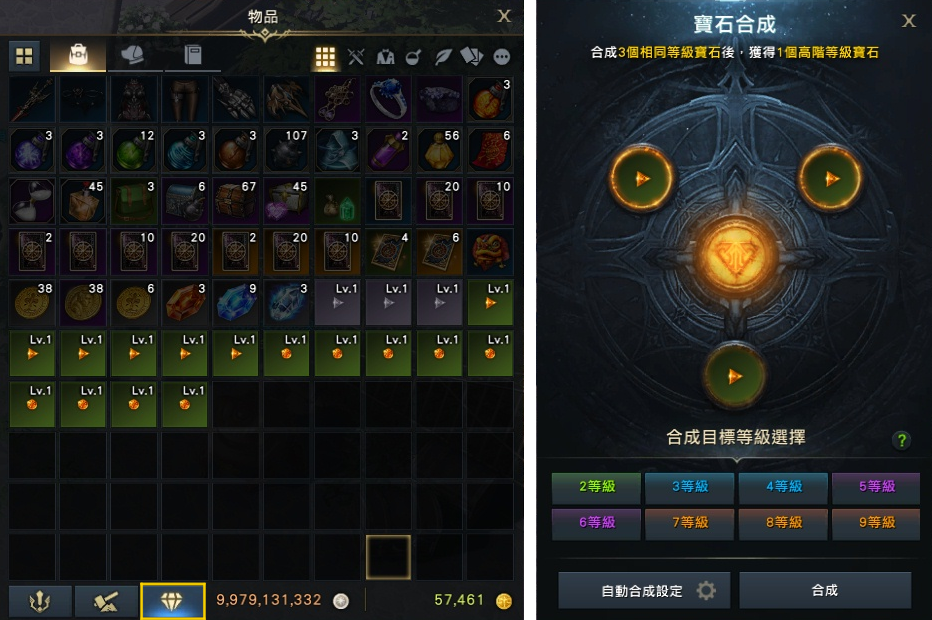Open 自動合成設定 settings

644,590
